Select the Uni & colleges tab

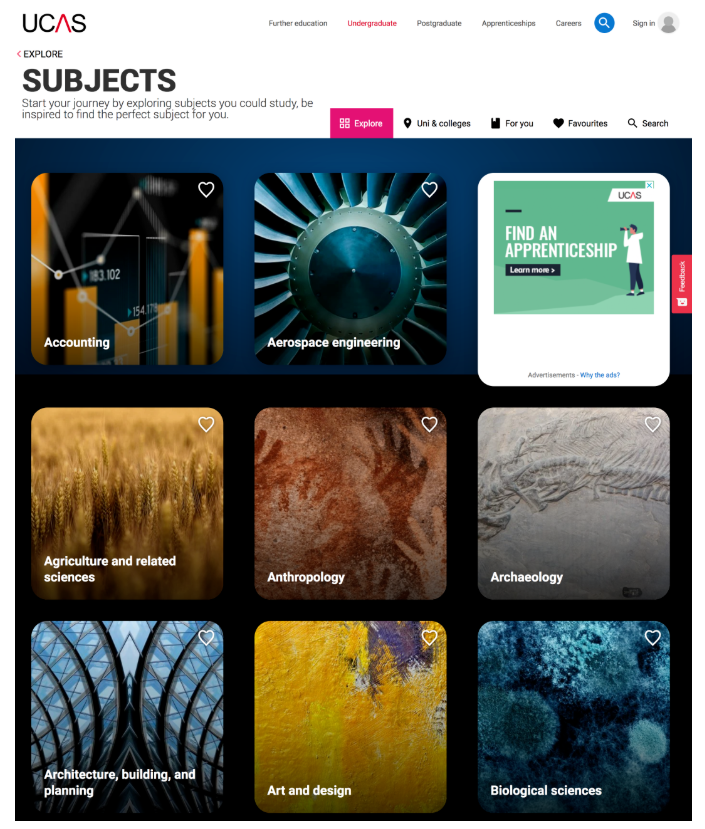pyautogui.click(x=437, y=123)
